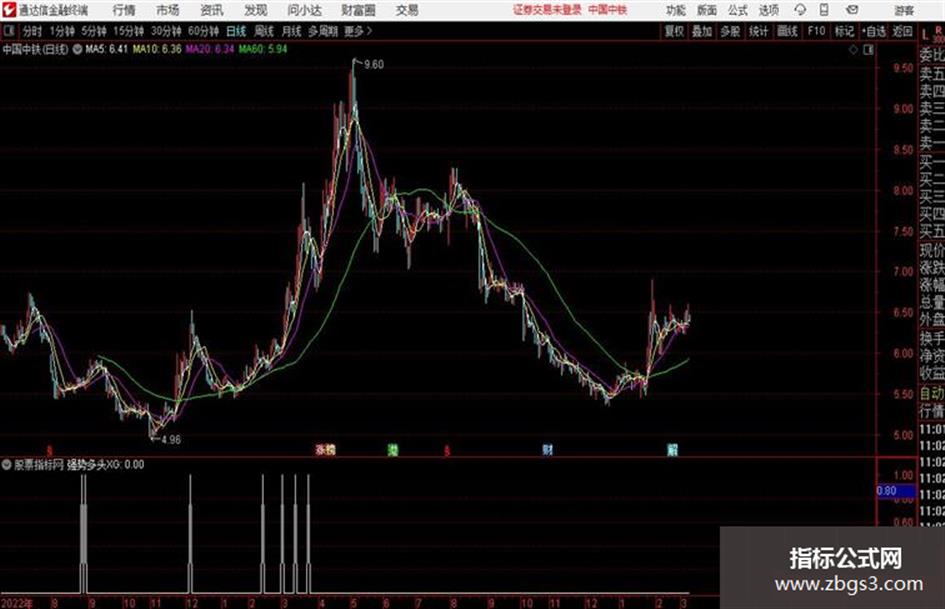945x609 pixels.
Task: Switch to the 15分钟 period tab
Action: (128, 31)
